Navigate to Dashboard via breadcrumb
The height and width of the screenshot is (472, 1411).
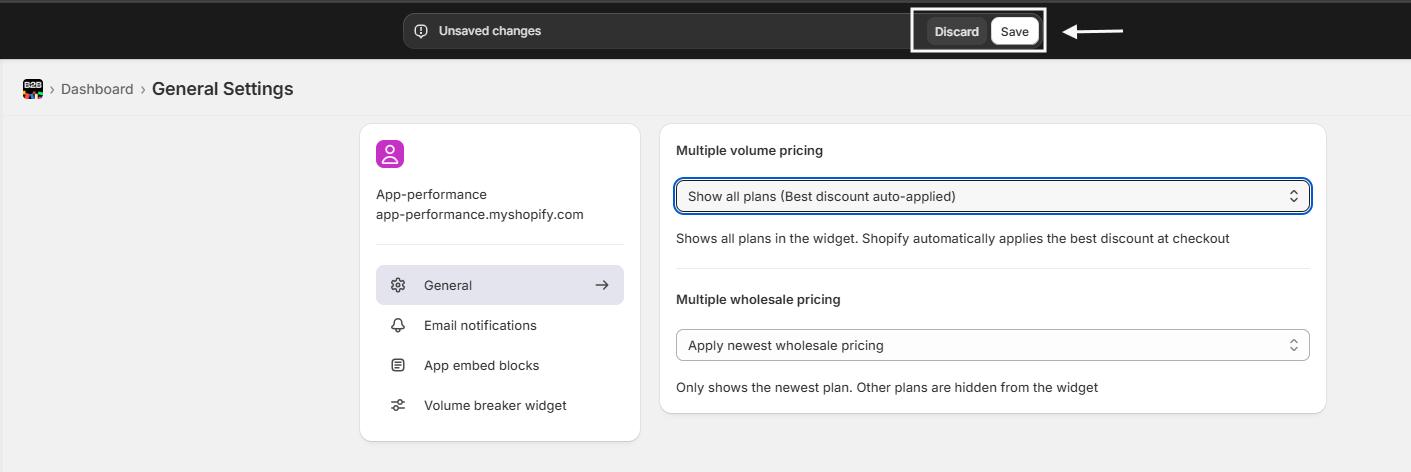pos(97,89)
